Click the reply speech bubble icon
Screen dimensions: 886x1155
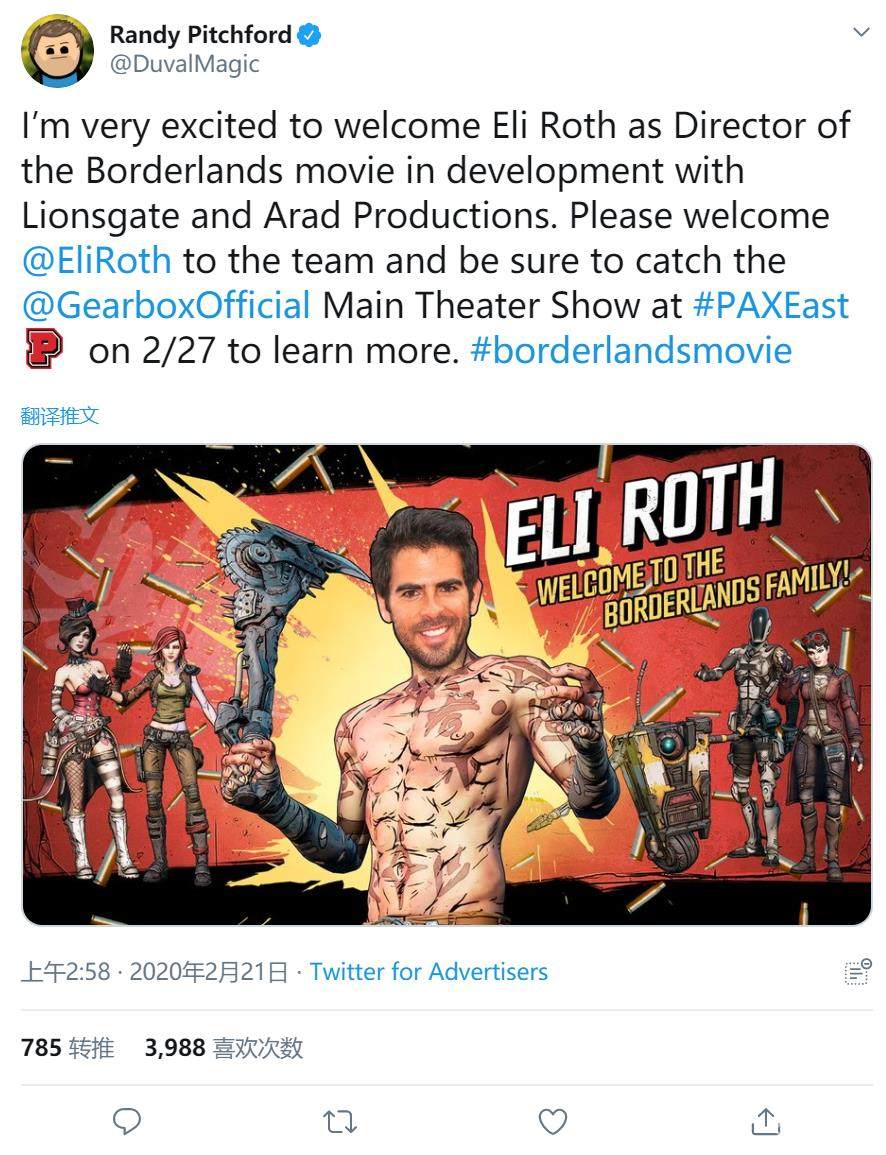coord(127,1121)
